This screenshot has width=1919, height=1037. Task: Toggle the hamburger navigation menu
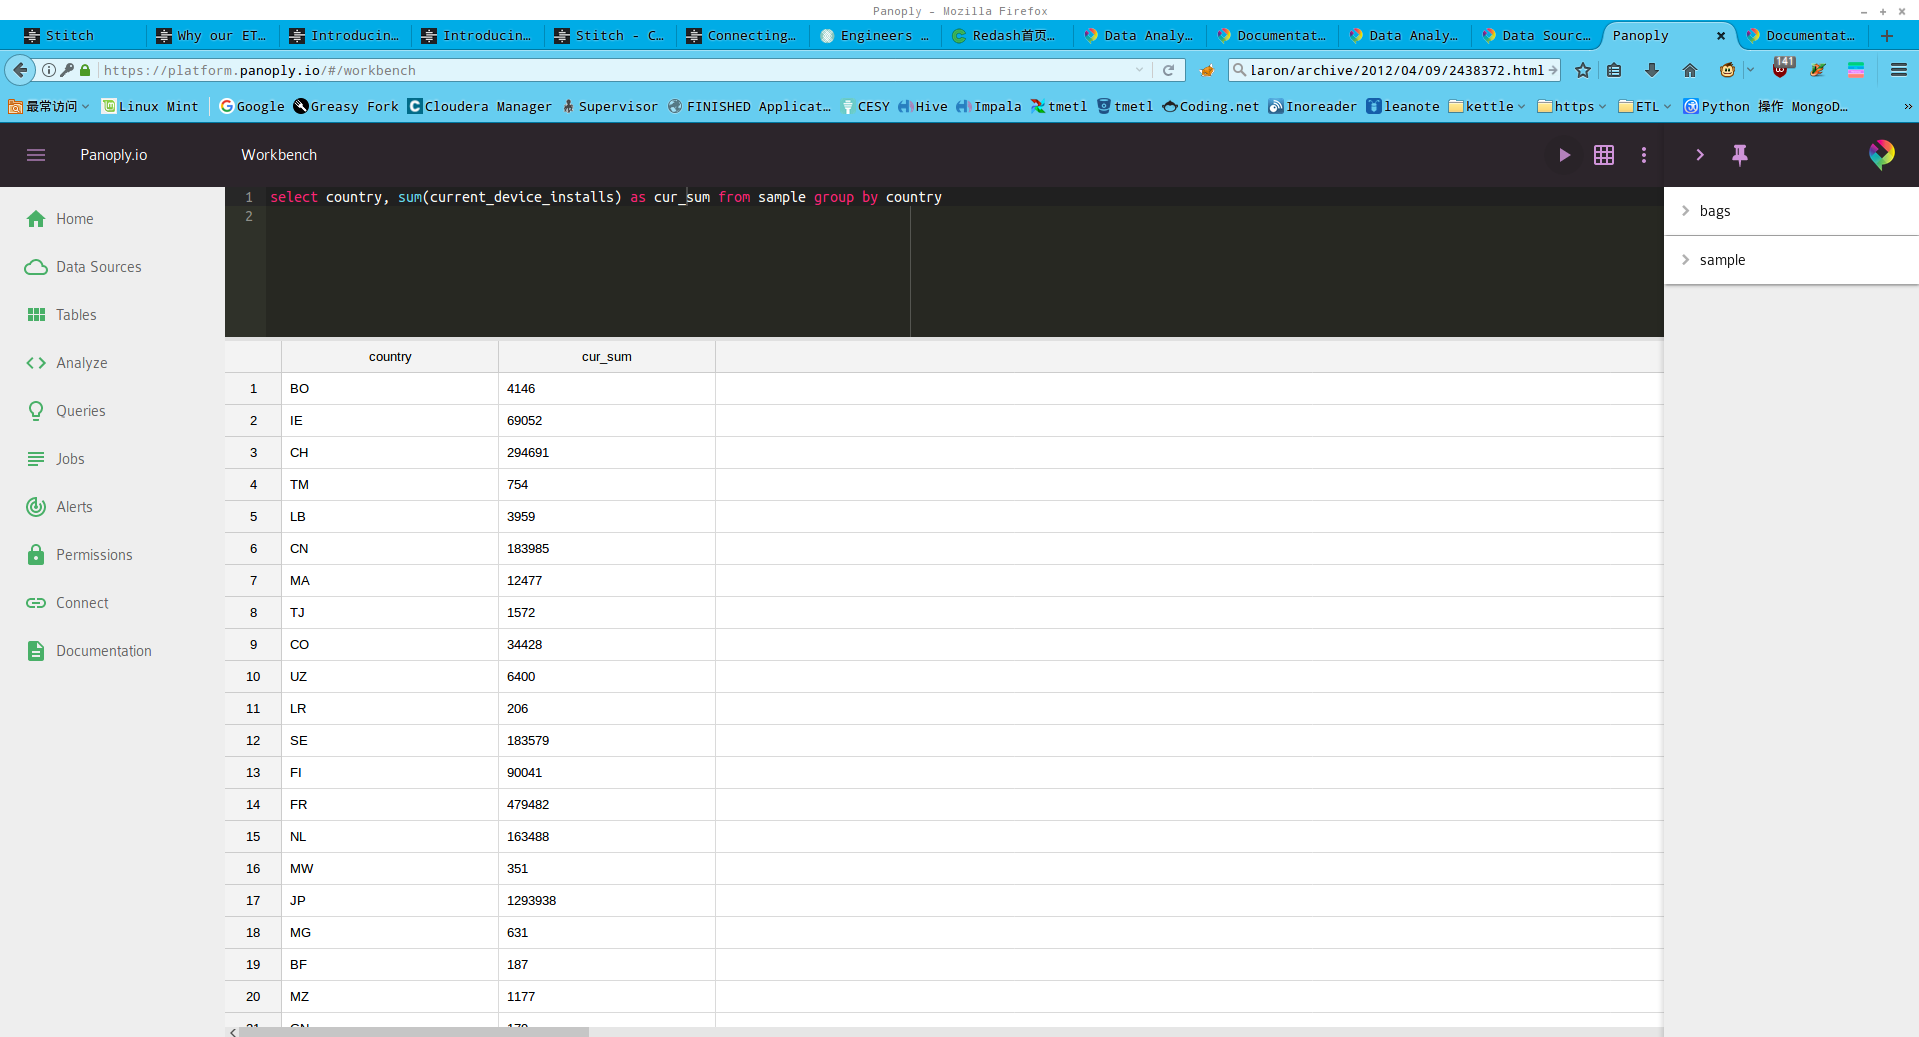pyautogui.click(x=36, y=155)
